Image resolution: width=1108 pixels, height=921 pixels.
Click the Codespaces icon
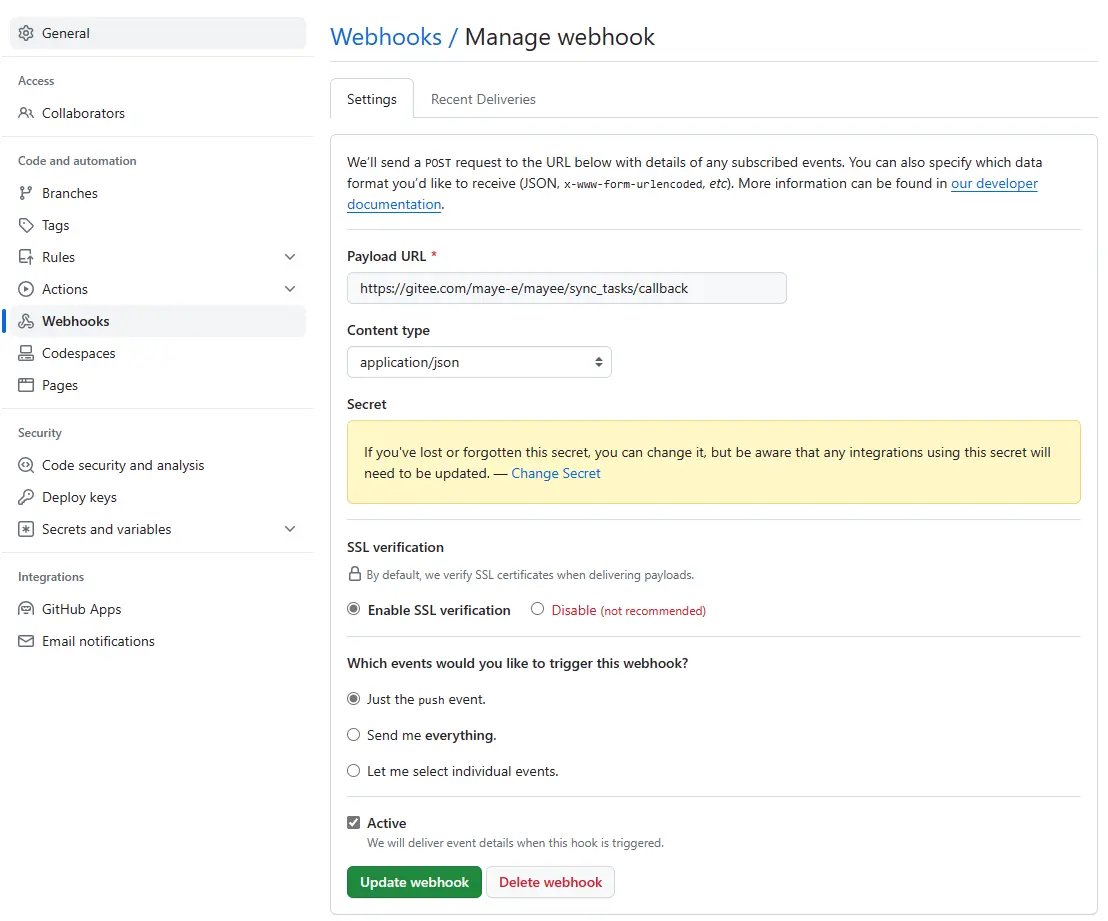pyautogui.click(x=26, y=353)
